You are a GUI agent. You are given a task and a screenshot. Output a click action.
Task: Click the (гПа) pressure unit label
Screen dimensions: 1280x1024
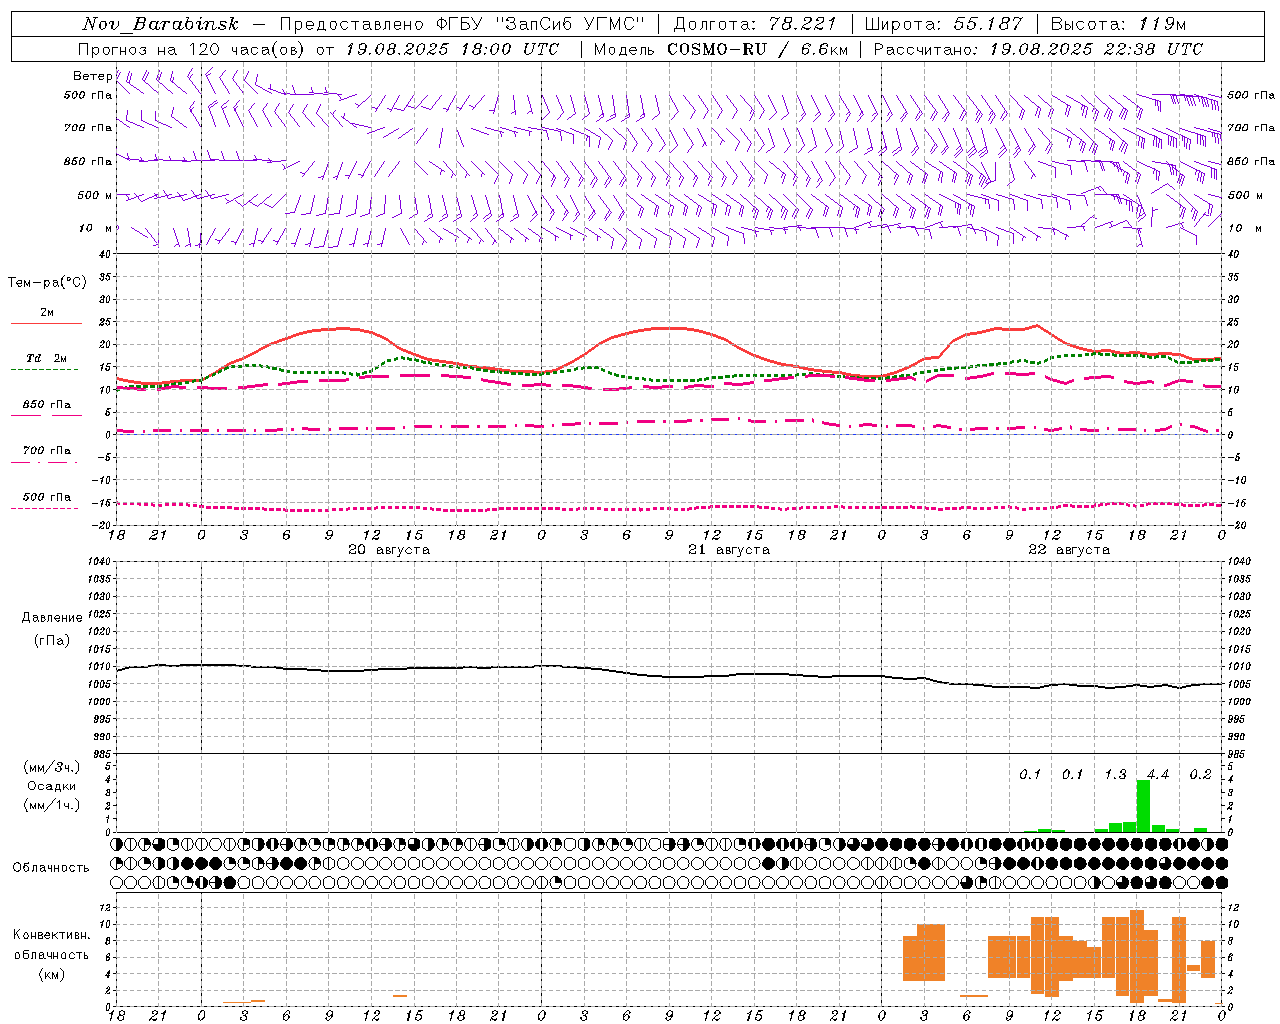pyautogui.click(x=52, y=641)
